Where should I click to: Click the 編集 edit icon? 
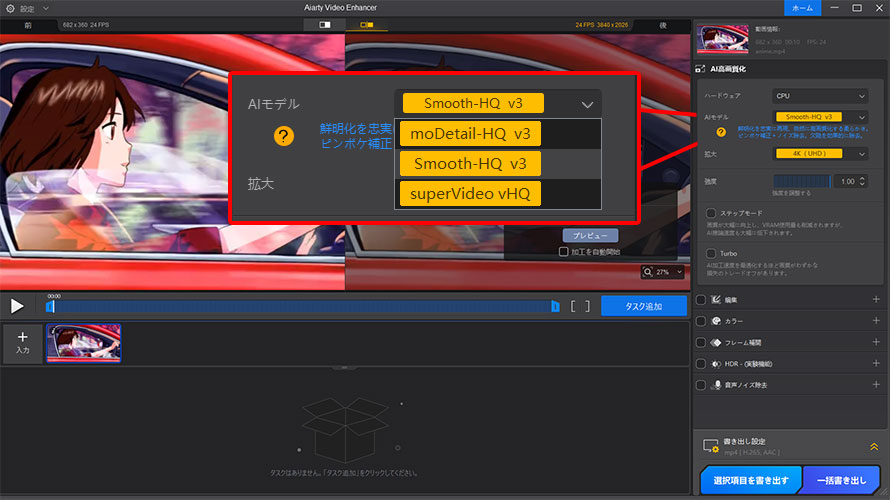[x=716, y=300]
